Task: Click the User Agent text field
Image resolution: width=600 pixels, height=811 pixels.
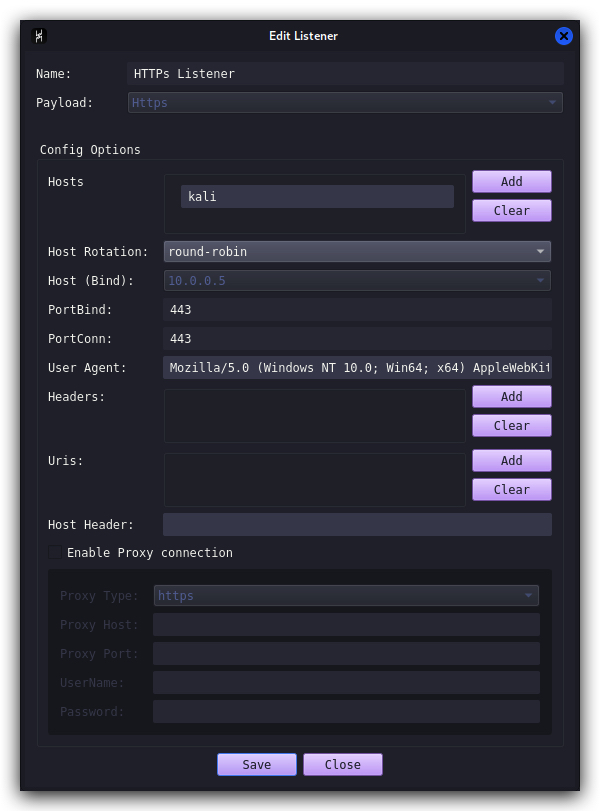Action: (x=357, y=367)
